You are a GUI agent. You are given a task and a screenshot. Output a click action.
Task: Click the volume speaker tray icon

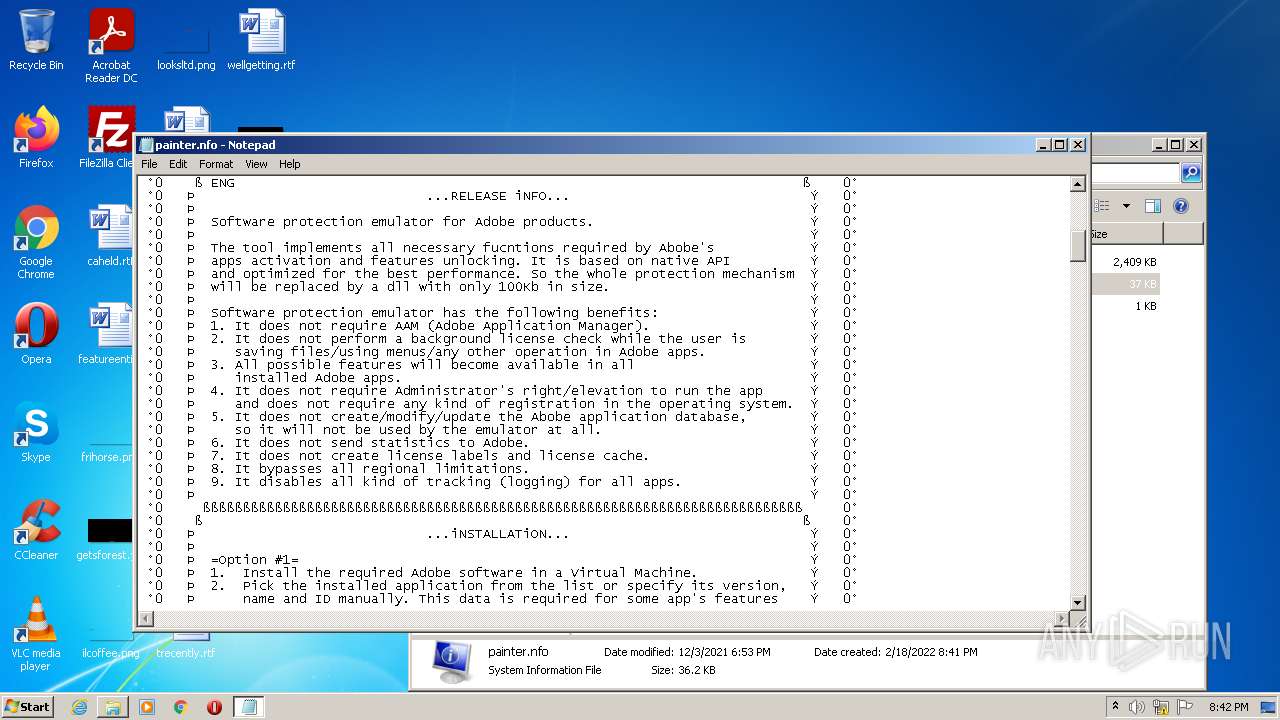tap(1139, 707)
